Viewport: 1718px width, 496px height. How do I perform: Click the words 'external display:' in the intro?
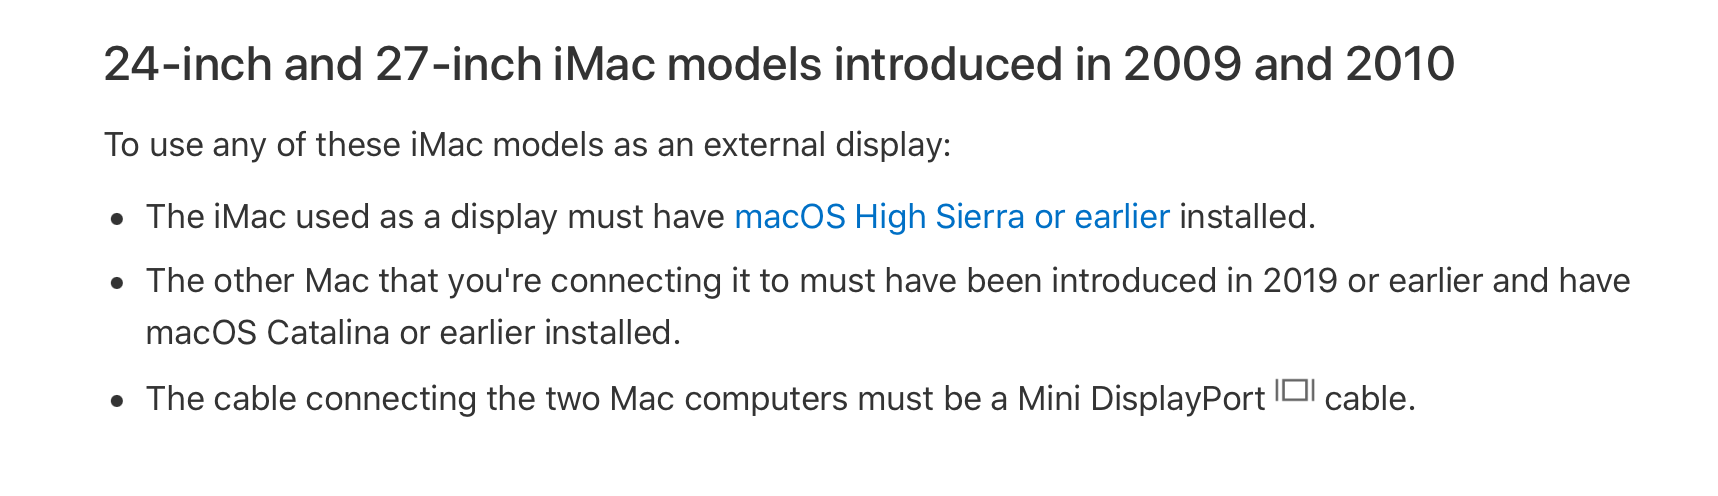pos(827,145)
